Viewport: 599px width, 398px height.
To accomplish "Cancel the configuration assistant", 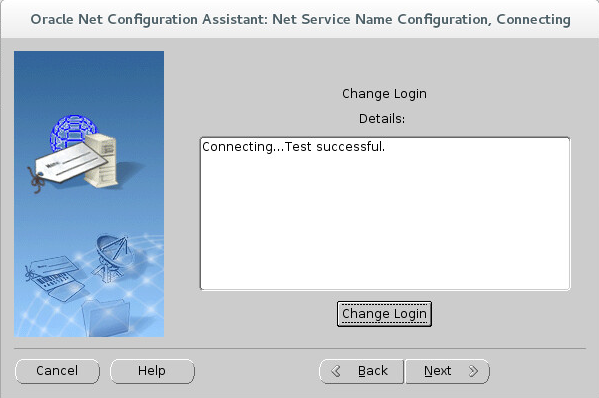I will click(x=57, y=371).
